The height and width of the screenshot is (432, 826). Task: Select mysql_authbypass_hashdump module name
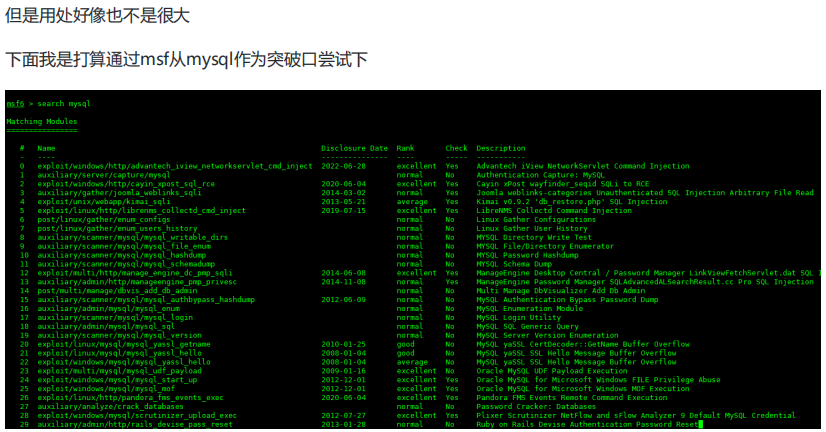tap(146, 300)
